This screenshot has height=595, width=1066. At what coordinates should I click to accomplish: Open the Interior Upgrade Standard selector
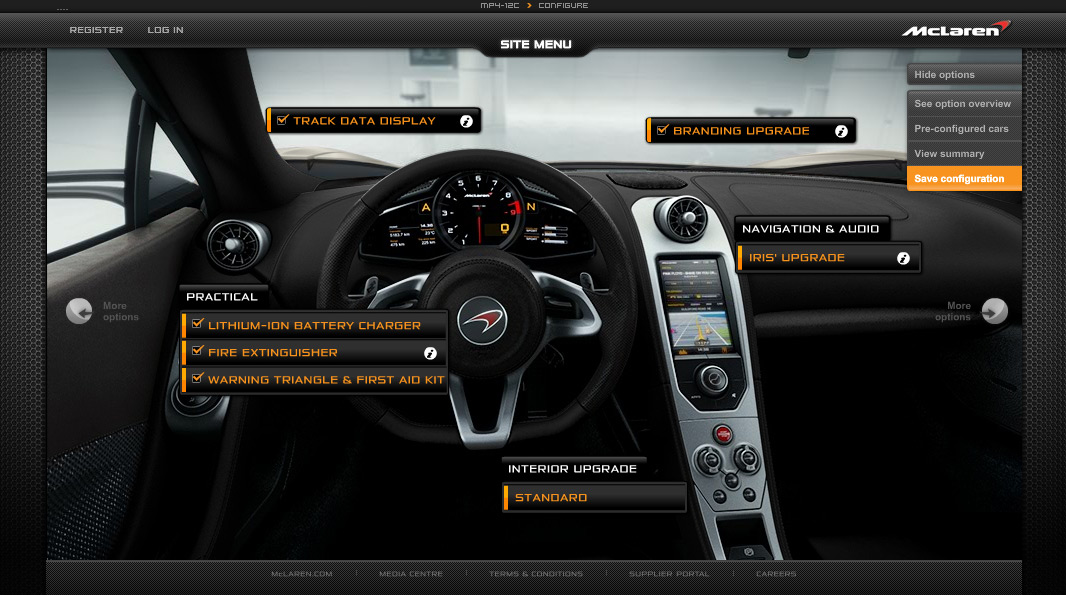pos(596,498)
